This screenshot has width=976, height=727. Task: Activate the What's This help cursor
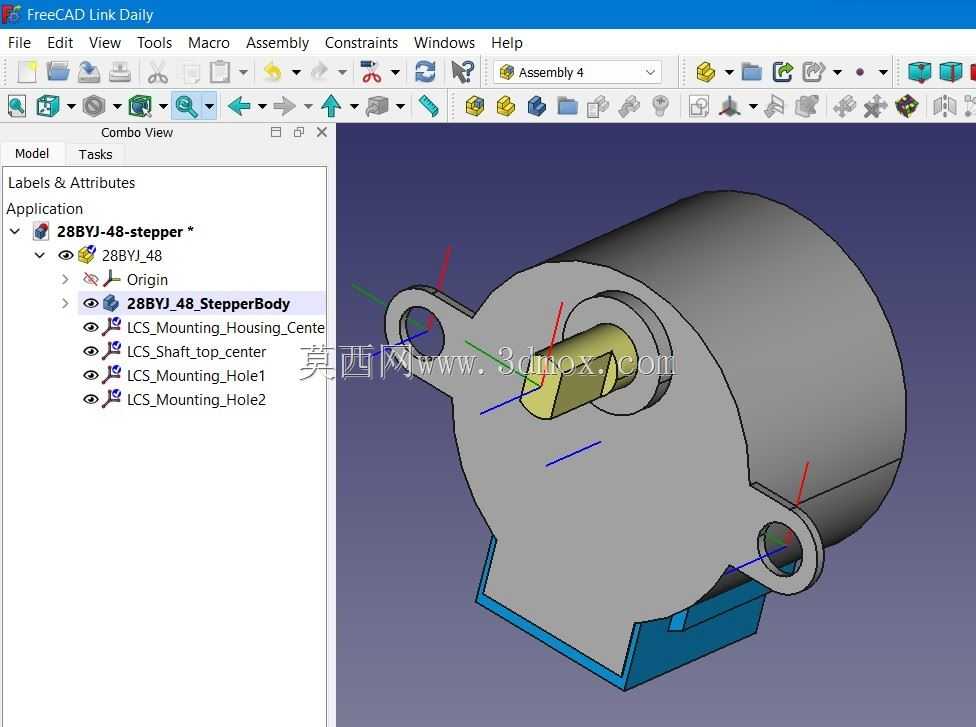[462, 72]
